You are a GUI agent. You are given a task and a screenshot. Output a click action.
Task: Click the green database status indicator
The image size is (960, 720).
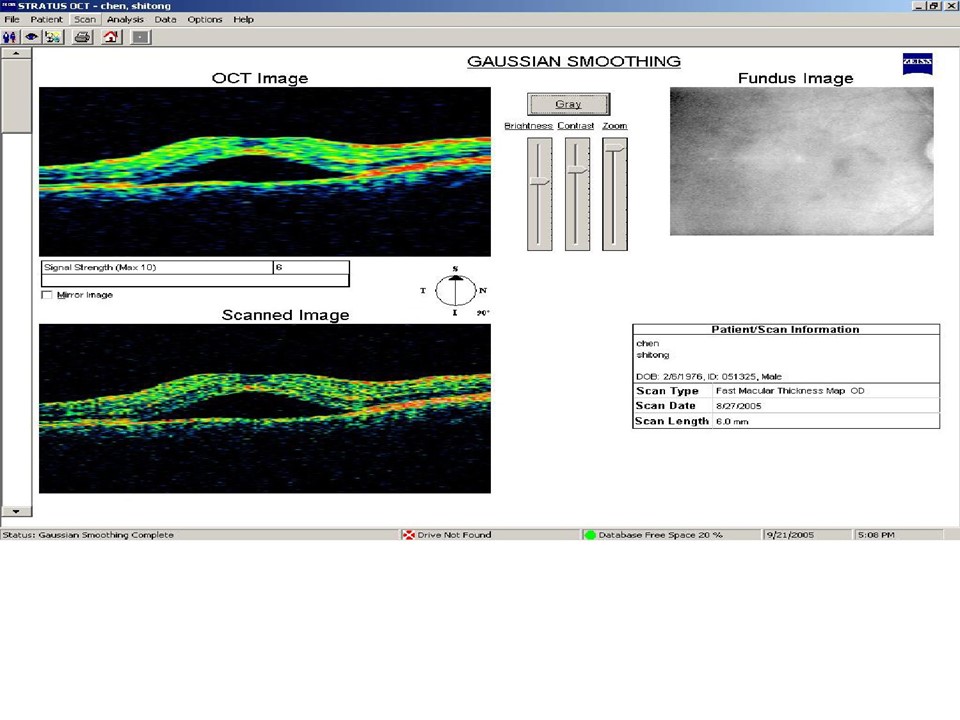(x=590, y=535)
